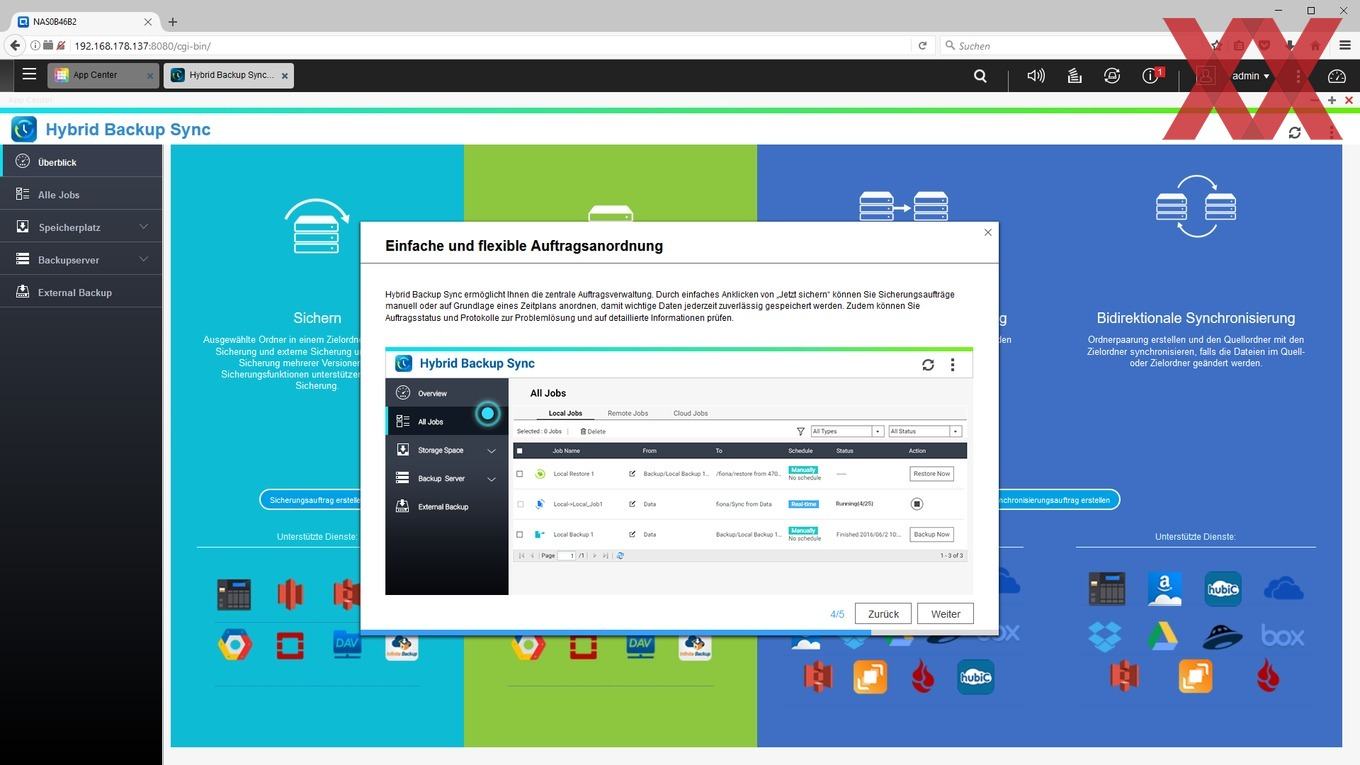Image resolution: width=1360 pixels, height=765 pixels.
Task: Click the Yandex Disk saucer icon in right column
Action: tap(1222, 636)
